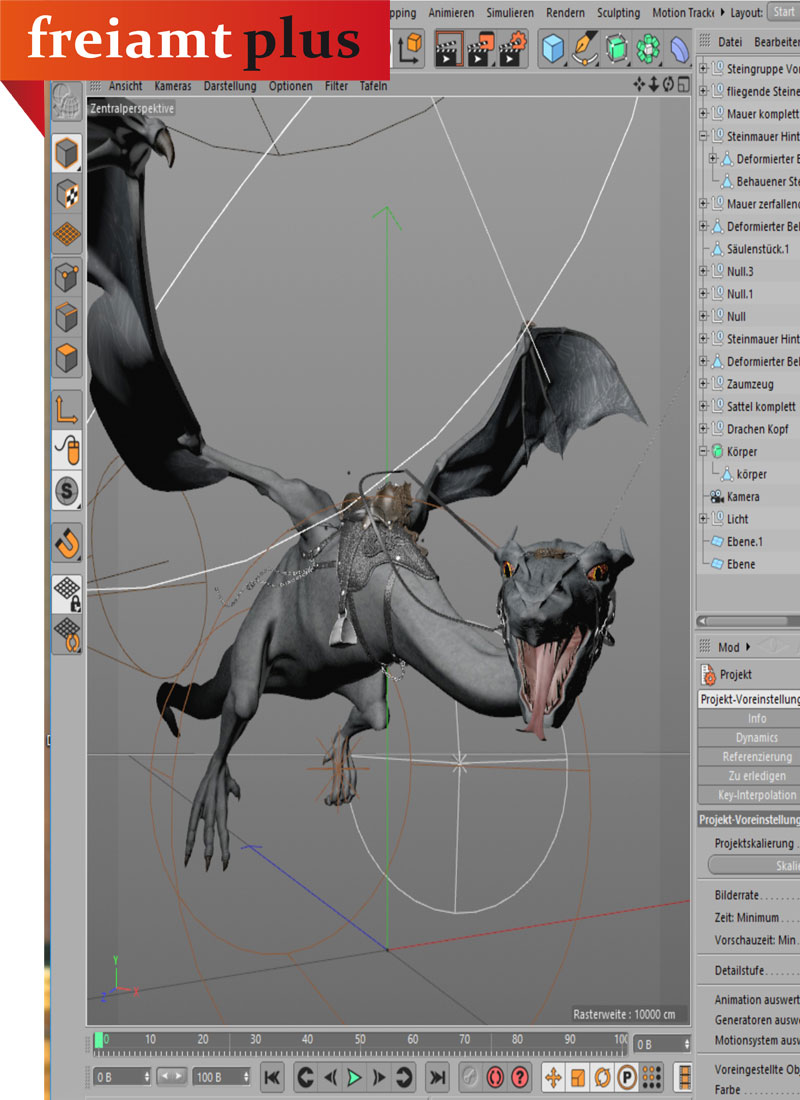Click the project scale button under Projektskalierung

[x=754, y=865]
